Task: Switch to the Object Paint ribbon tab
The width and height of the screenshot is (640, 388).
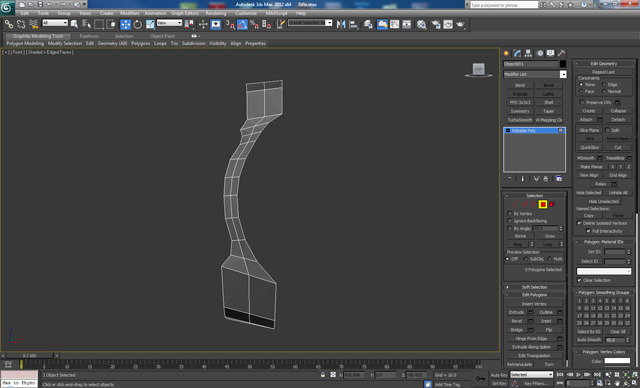Action: pos(162,36)
